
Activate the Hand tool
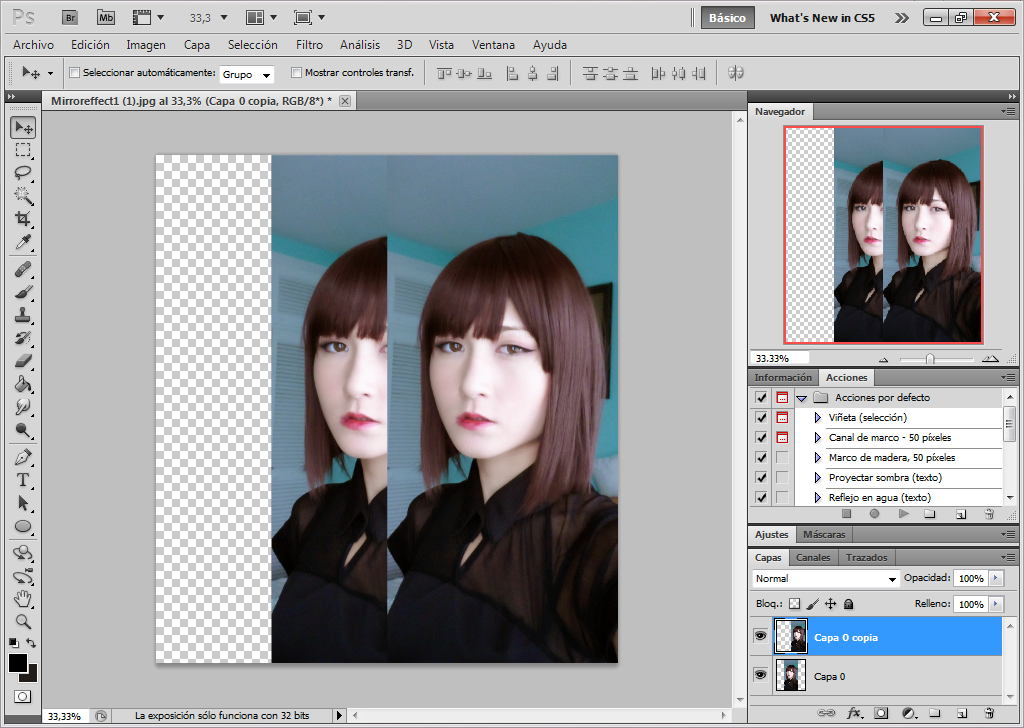pos(23,597)
